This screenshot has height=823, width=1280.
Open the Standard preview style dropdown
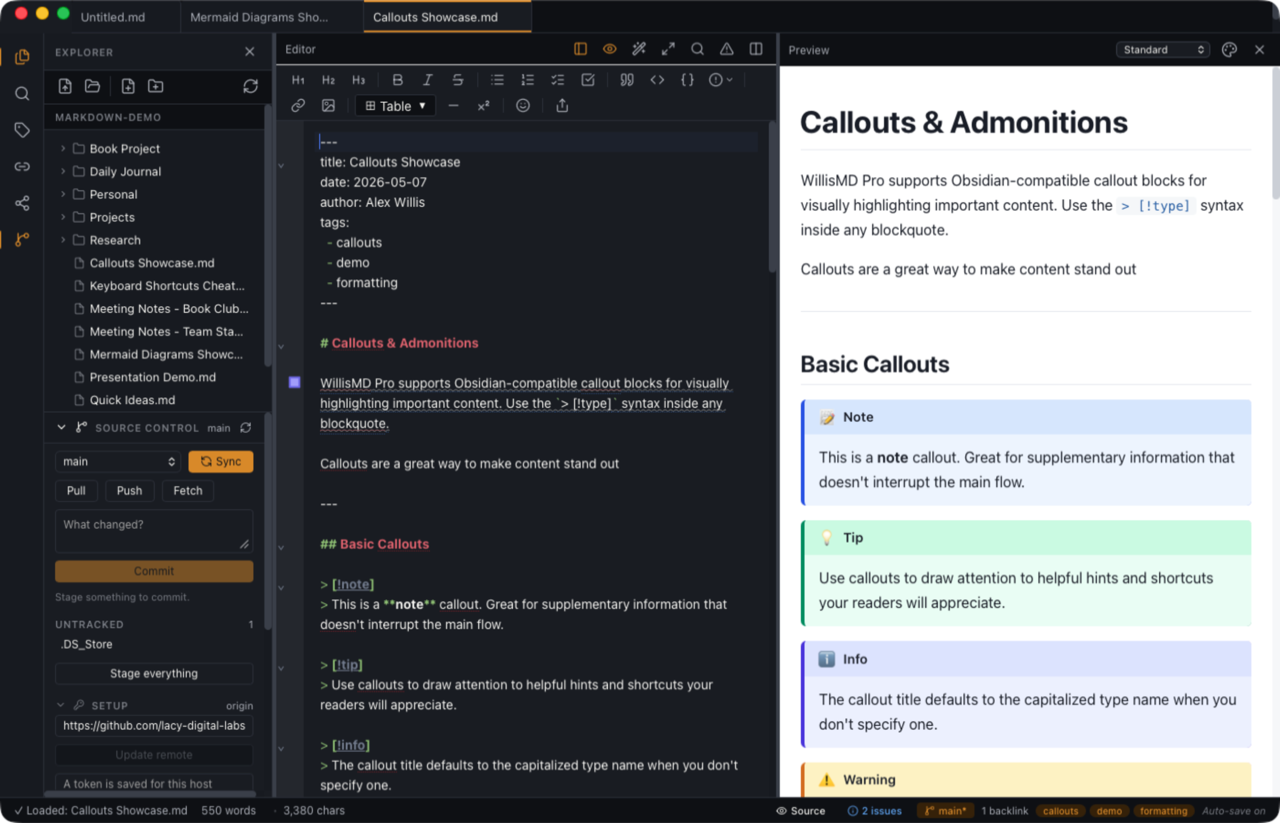click(1163, 50)
